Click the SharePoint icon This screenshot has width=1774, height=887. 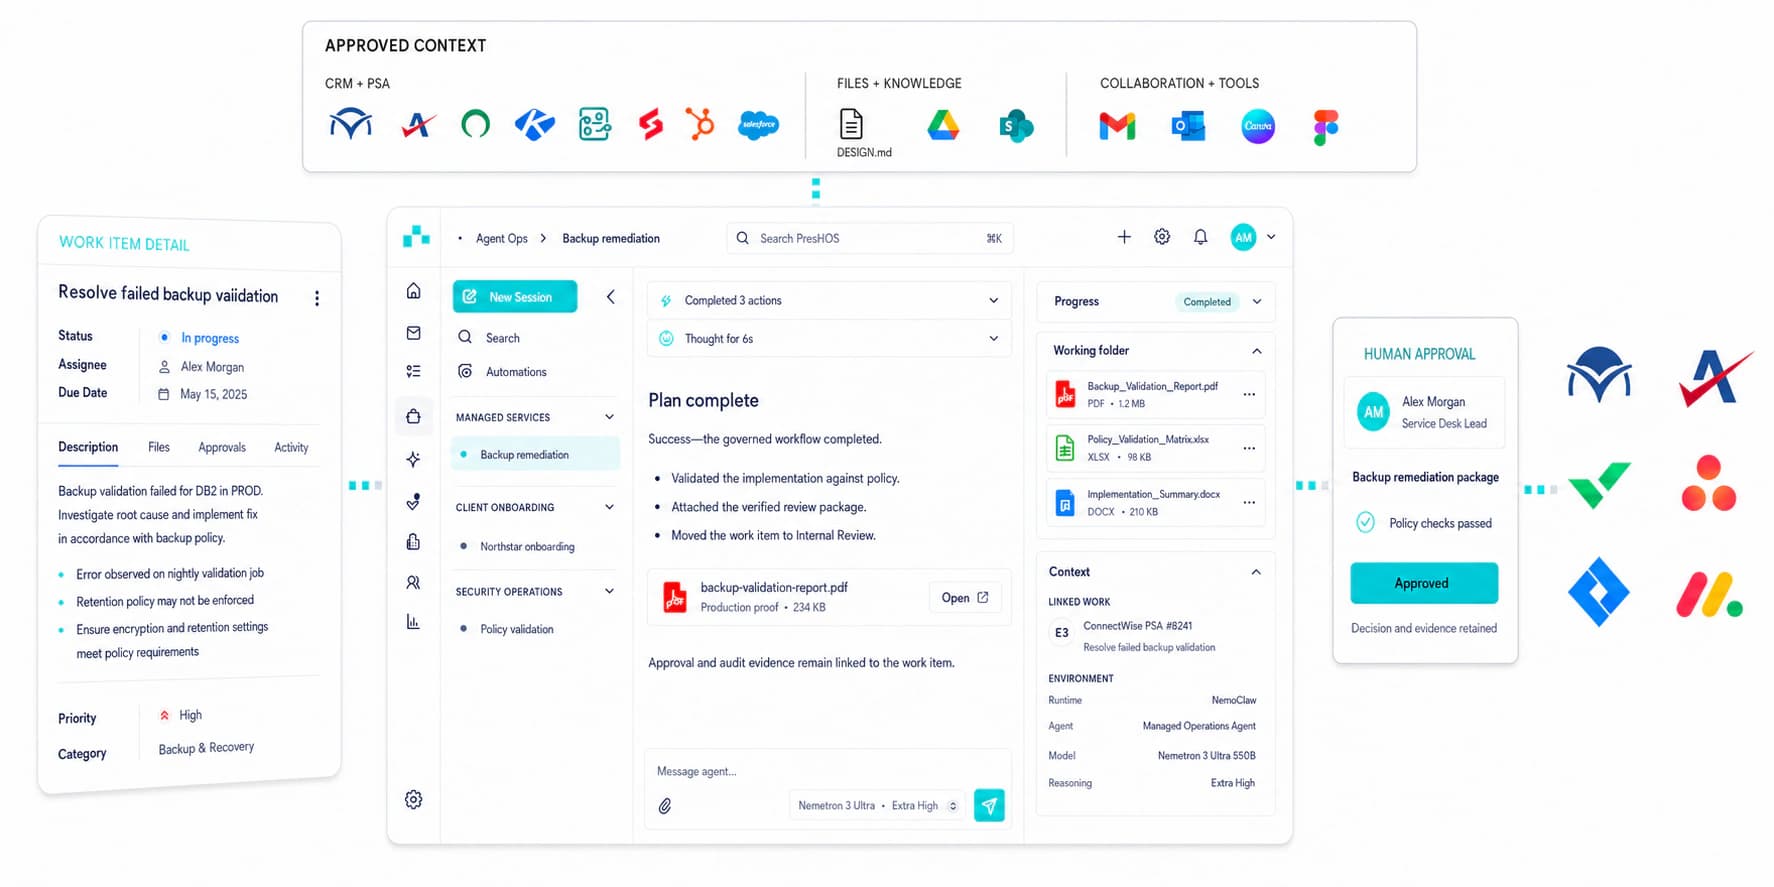point(1016,126)
